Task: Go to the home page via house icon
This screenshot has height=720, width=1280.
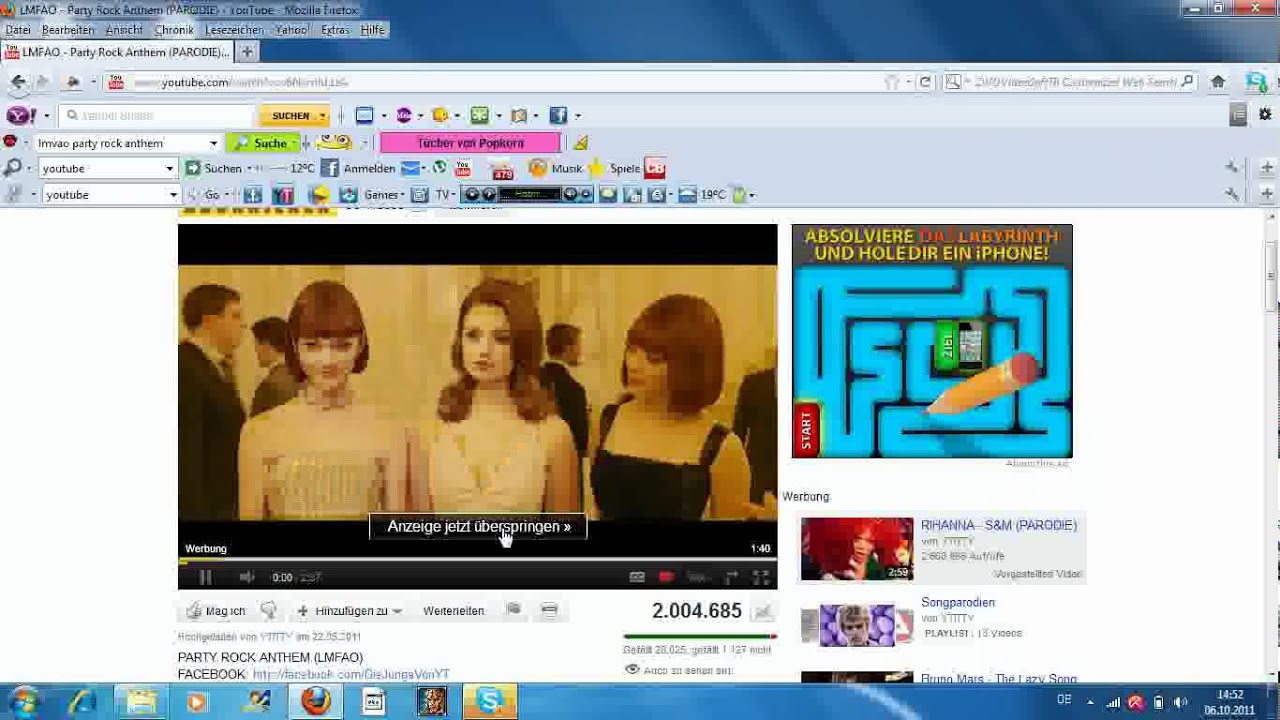Action: point(1218,82)
